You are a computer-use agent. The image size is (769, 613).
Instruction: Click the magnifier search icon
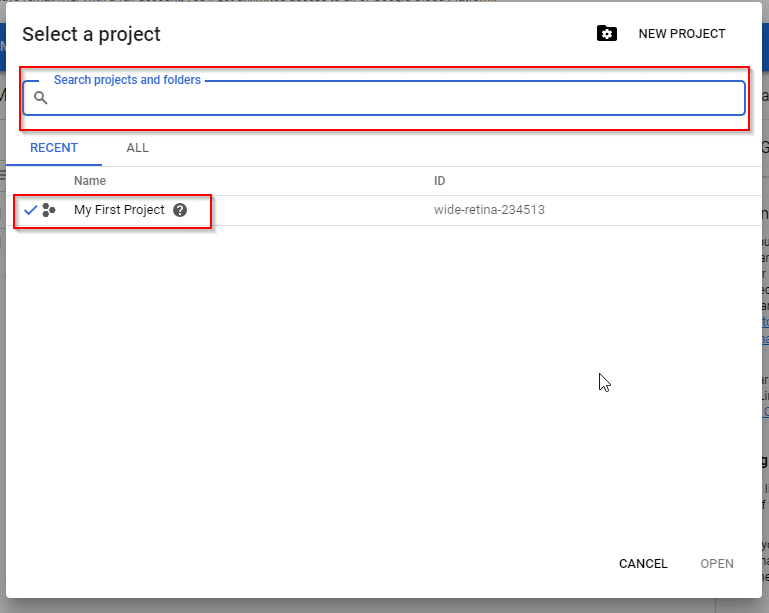point(41,98)
